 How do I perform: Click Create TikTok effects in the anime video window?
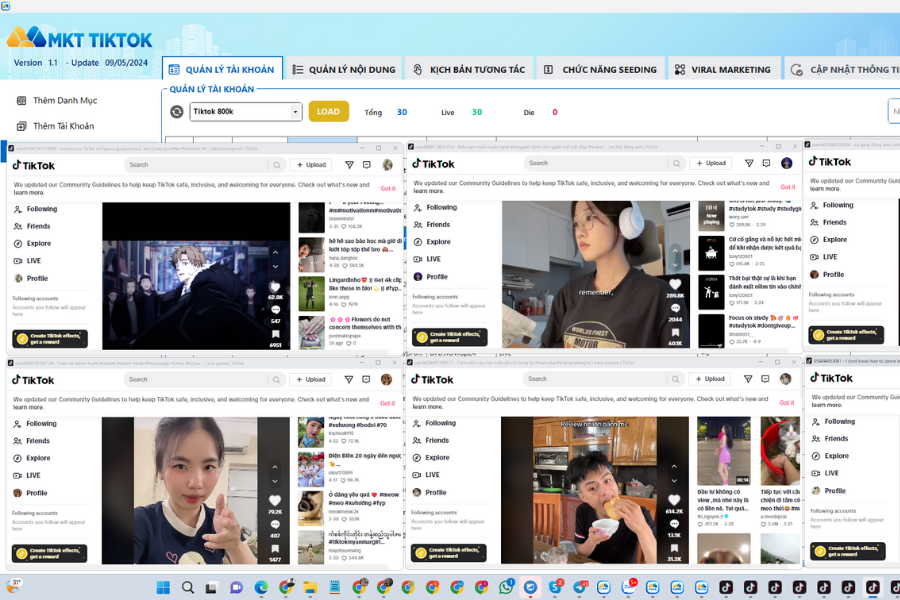(50, 339)
